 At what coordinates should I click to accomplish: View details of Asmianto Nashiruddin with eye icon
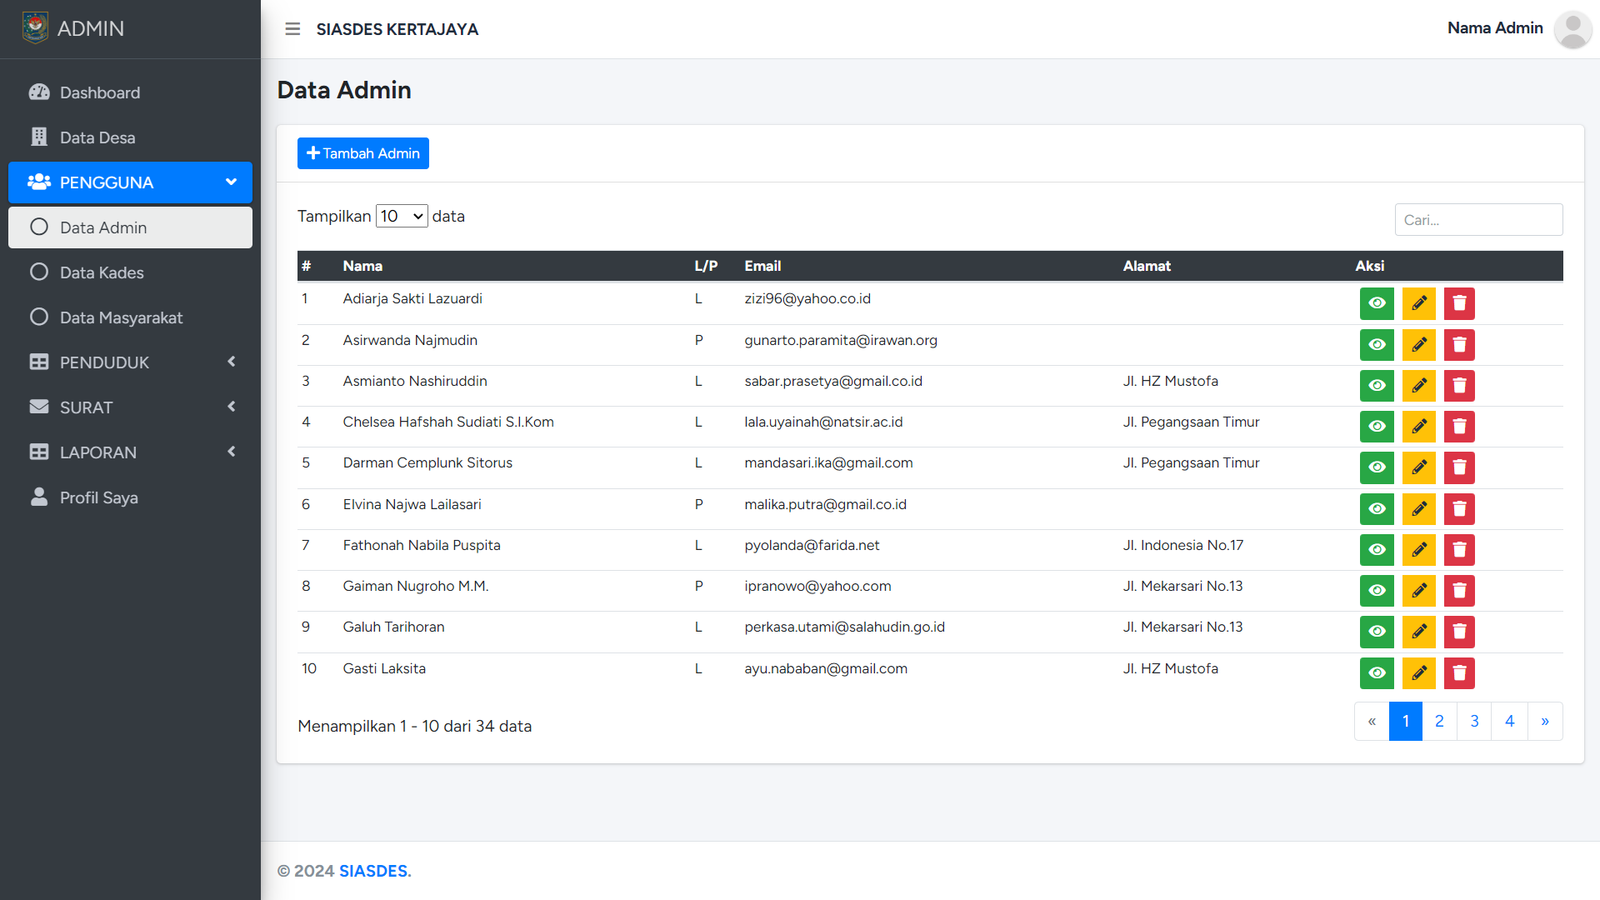click(x=1376, y=386)
